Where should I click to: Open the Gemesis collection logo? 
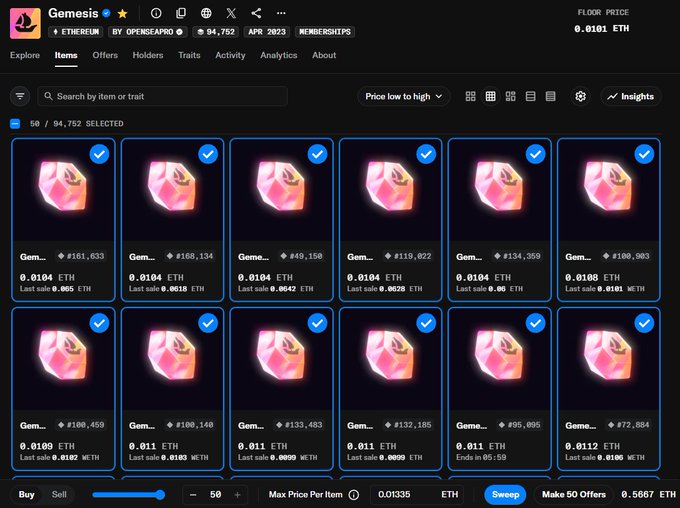25,23
